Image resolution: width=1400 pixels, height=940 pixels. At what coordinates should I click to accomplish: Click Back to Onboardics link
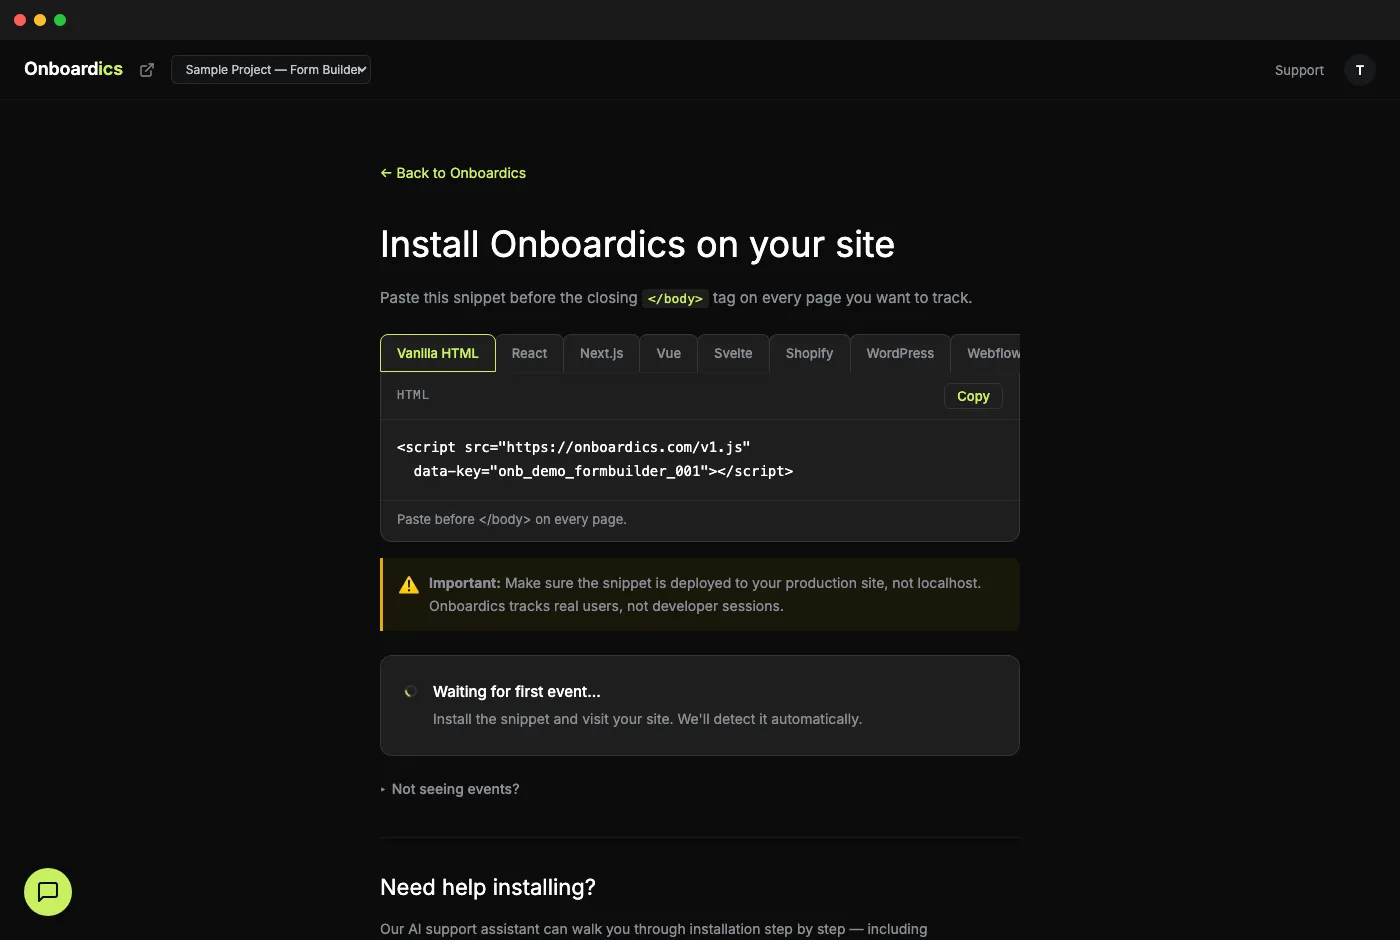[x=452, y=173]
